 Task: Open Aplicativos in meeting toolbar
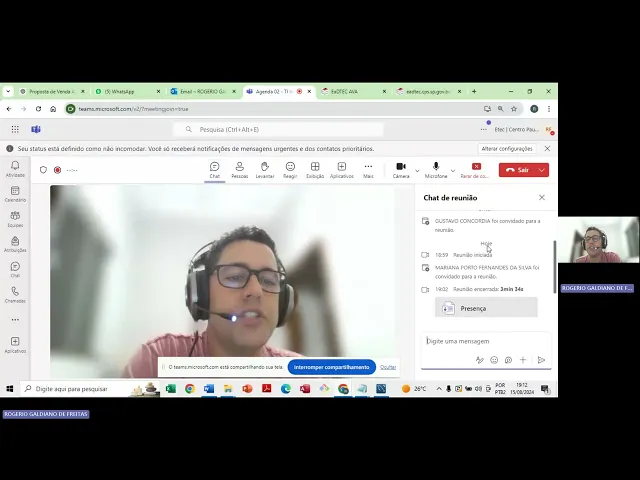(x=342, y=170)
